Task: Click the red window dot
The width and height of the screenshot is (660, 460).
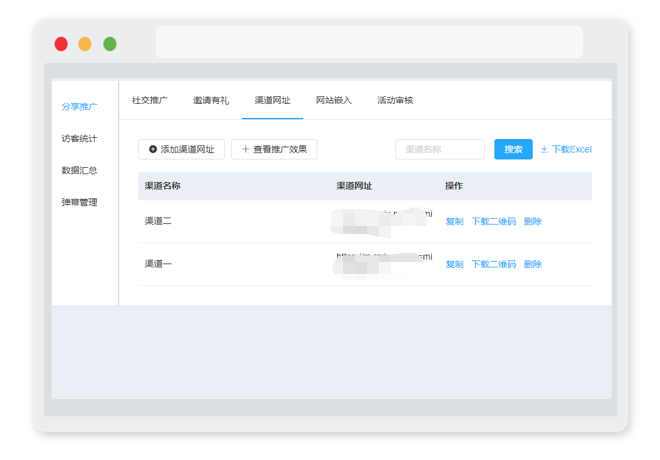Action: click(x=61, y=44)
